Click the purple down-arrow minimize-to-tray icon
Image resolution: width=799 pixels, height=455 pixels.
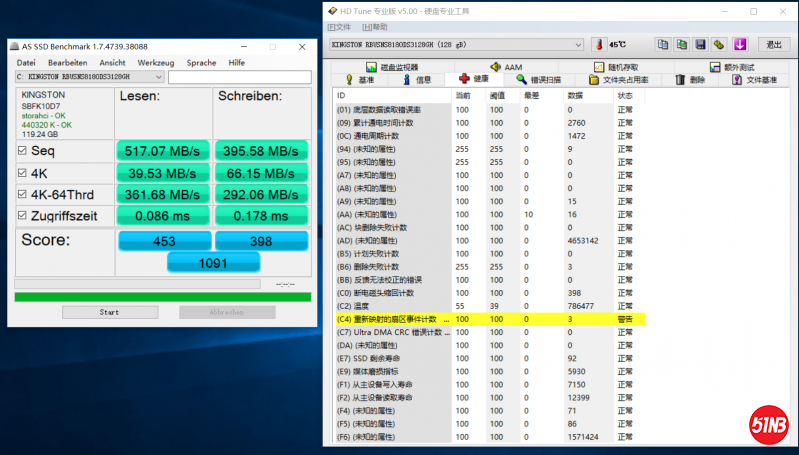tap(740, 45)
